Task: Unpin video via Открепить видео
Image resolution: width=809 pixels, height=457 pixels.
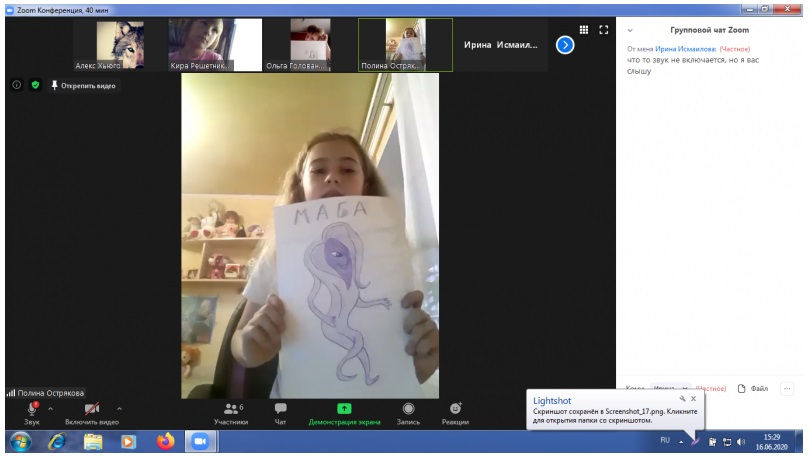Action: [x=84, y=86]
